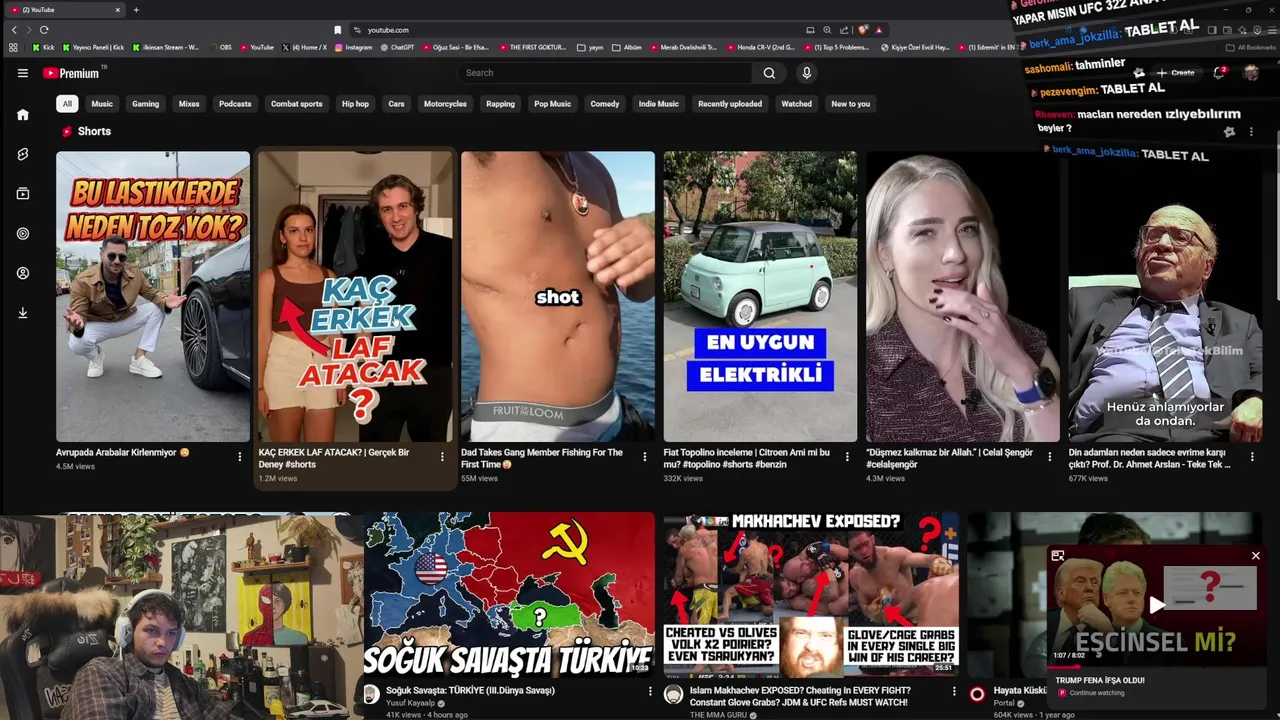Viewport: 1280px width, 720px height.
Task: Select the New to you filter chip
Action: 851,104
